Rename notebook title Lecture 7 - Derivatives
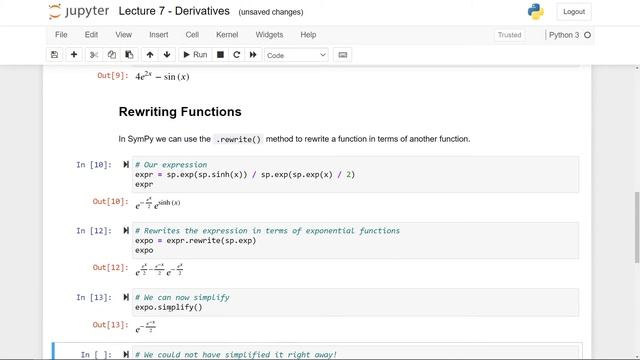Screen dimensions: 640x360 point(174,11)
